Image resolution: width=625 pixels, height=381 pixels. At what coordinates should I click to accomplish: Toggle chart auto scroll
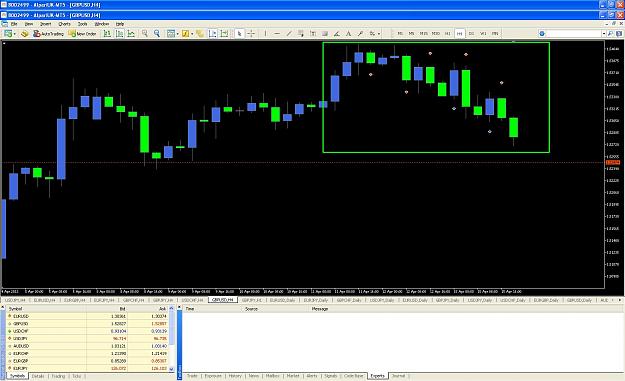[212, 34]
